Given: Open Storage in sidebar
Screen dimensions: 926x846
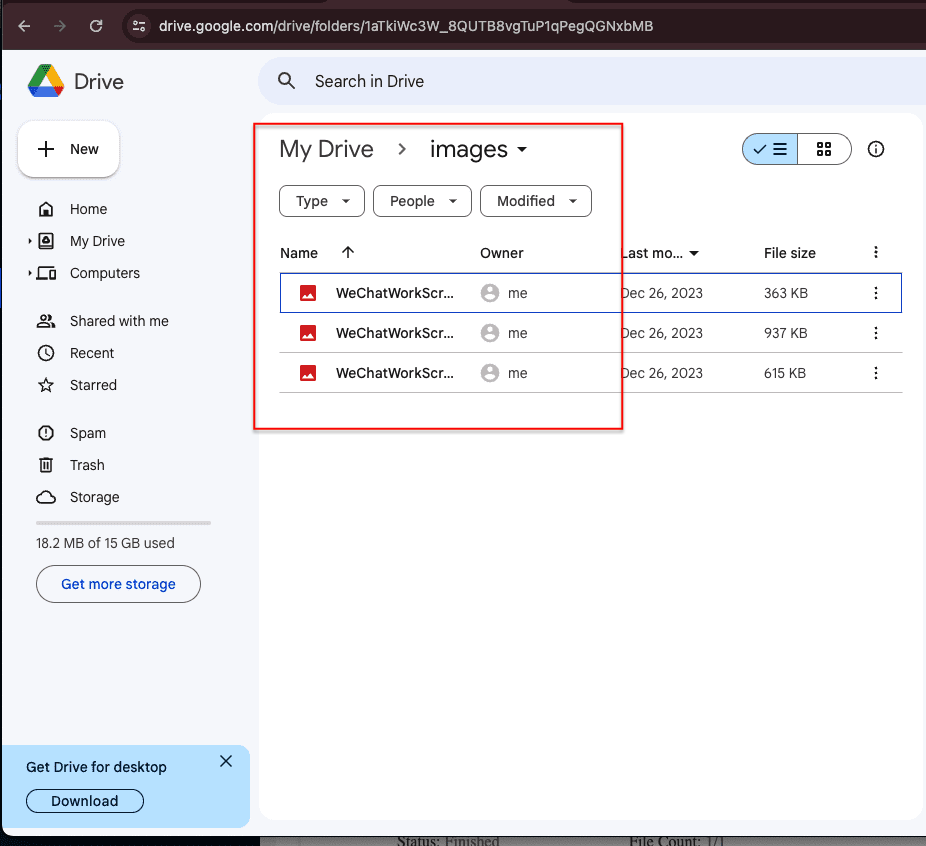Looking at the screenshot, I should 94,497.
